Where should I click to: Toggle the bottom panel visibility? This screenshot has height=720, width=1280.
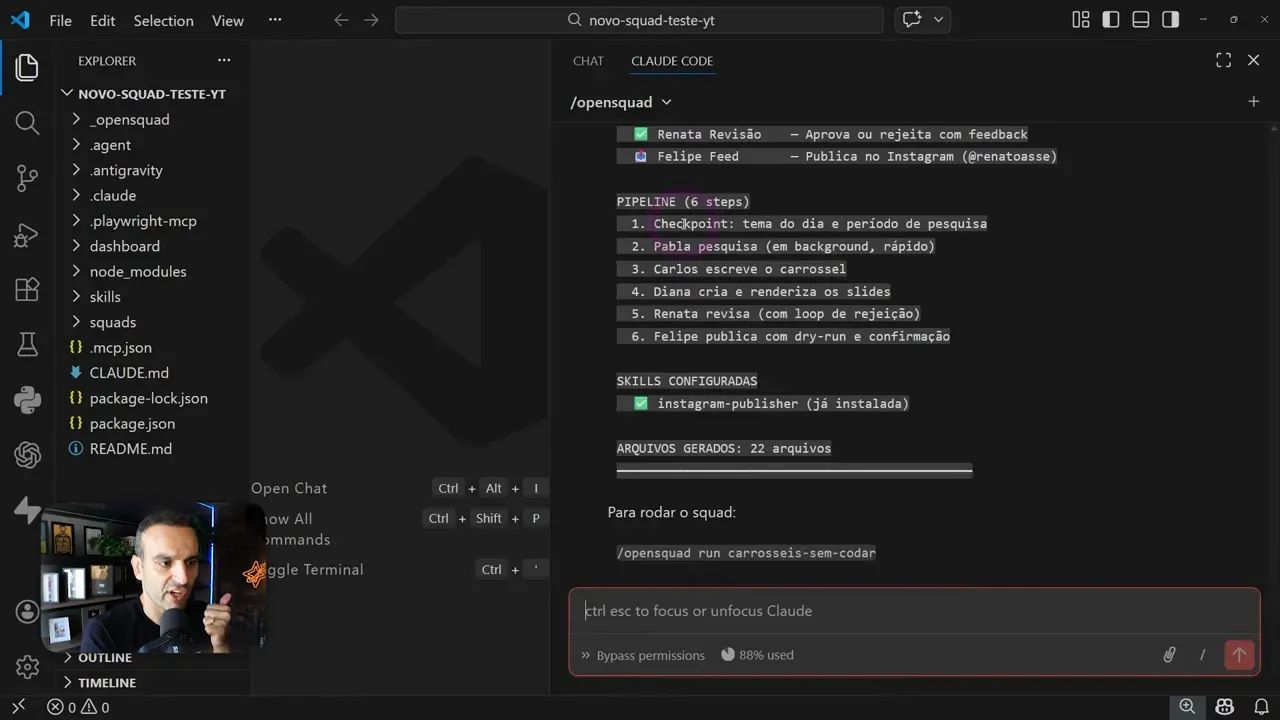[1140, 19]
